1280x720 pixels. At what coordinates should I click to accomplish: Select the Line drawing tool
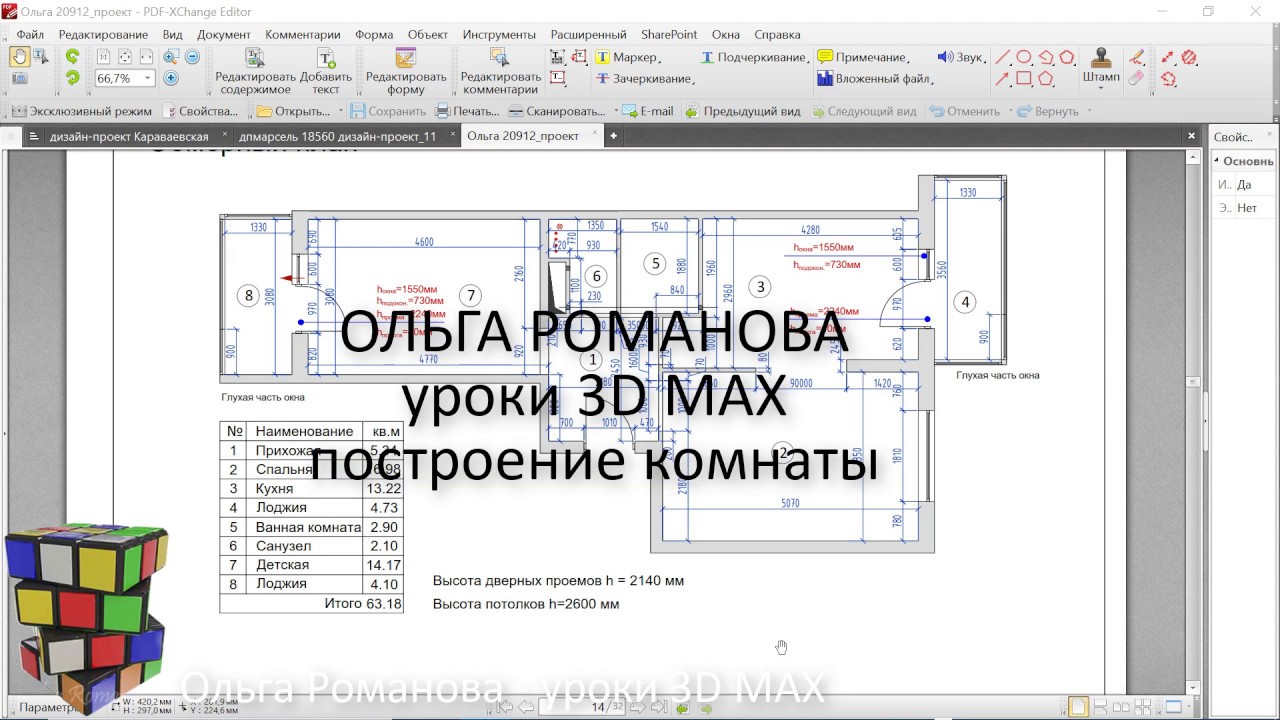click(1002, 57)
